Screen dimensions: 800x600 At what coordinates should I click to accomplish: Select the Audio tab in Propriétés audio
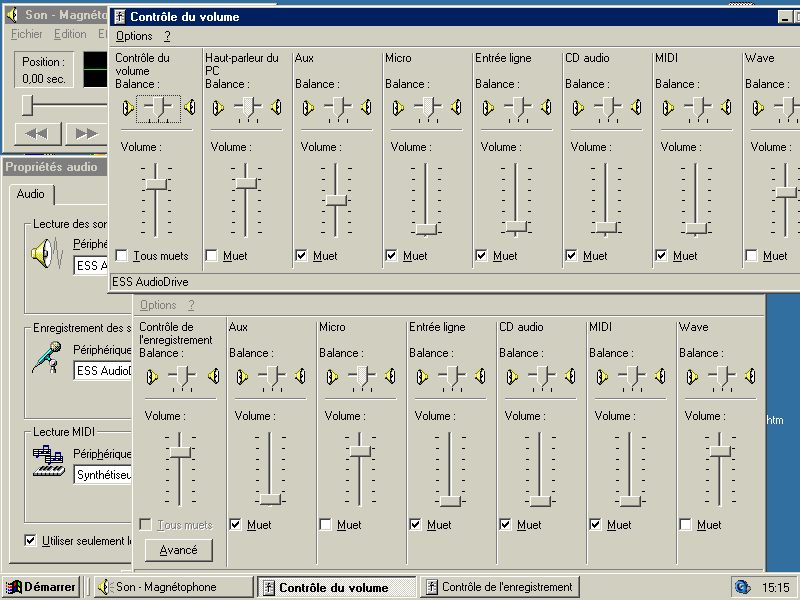point(31,194)
